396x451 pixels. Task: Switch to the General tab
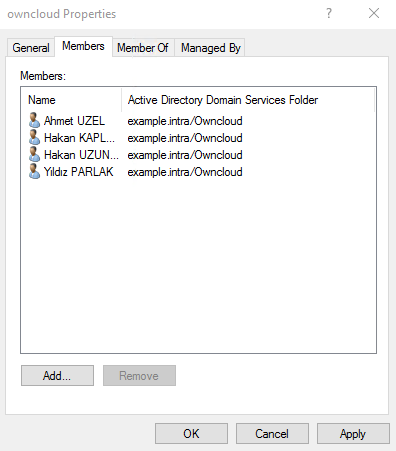(x=31, y=48)
